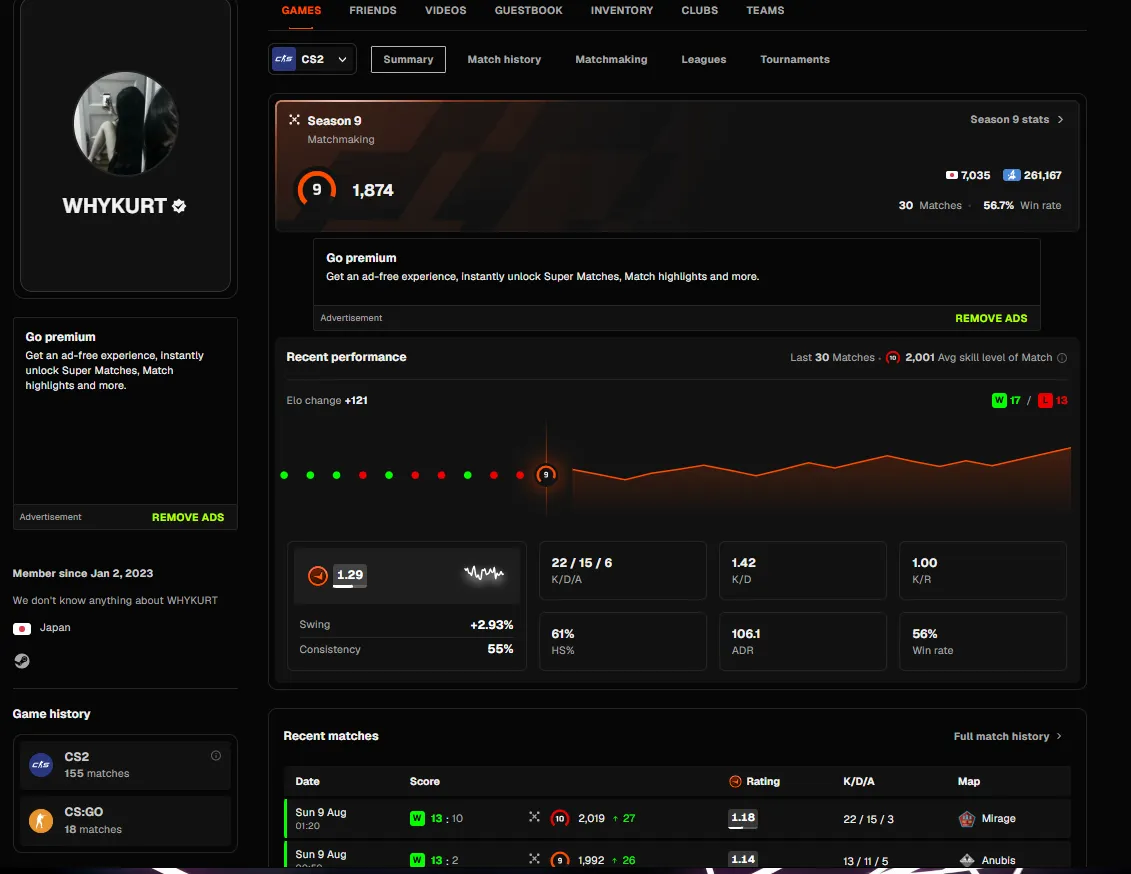Open the VIDEOS tab

pyautogui.click(x=446, y=11)
